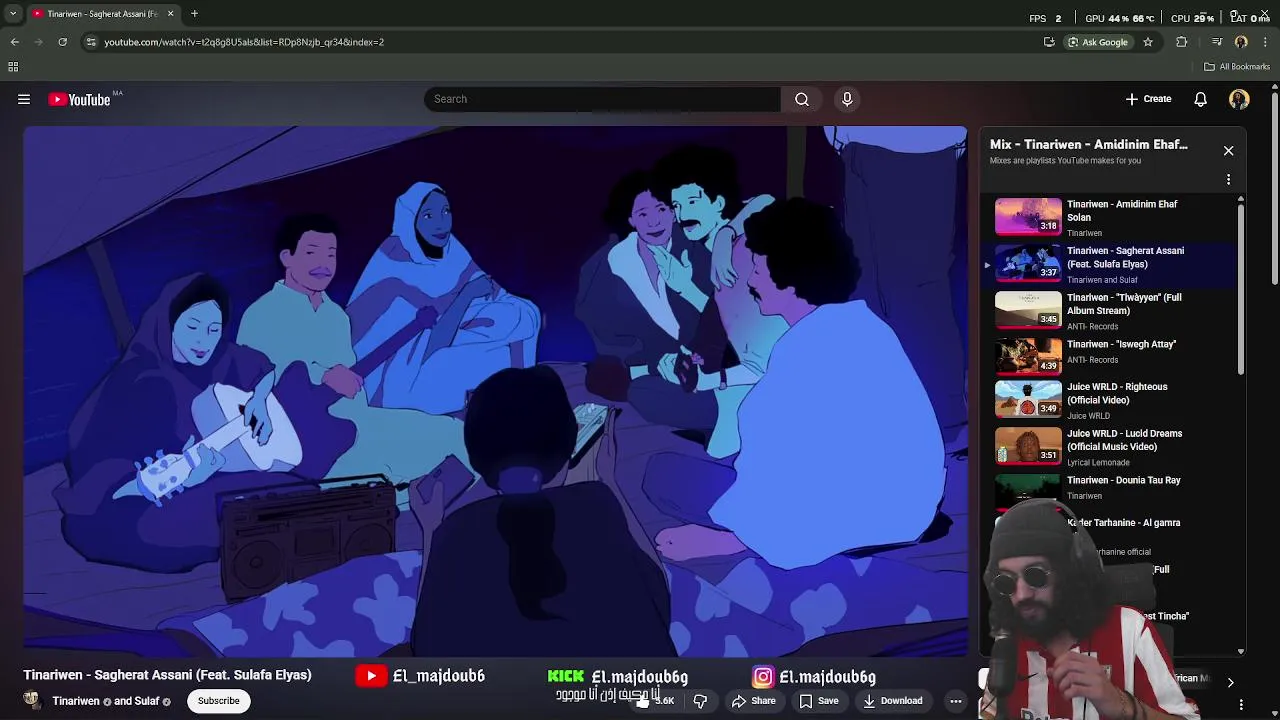The width and height of the screenshot is (1280, 720).
Task: Click the Create button
Action: pyautogui.click(x=1148, y=99)
